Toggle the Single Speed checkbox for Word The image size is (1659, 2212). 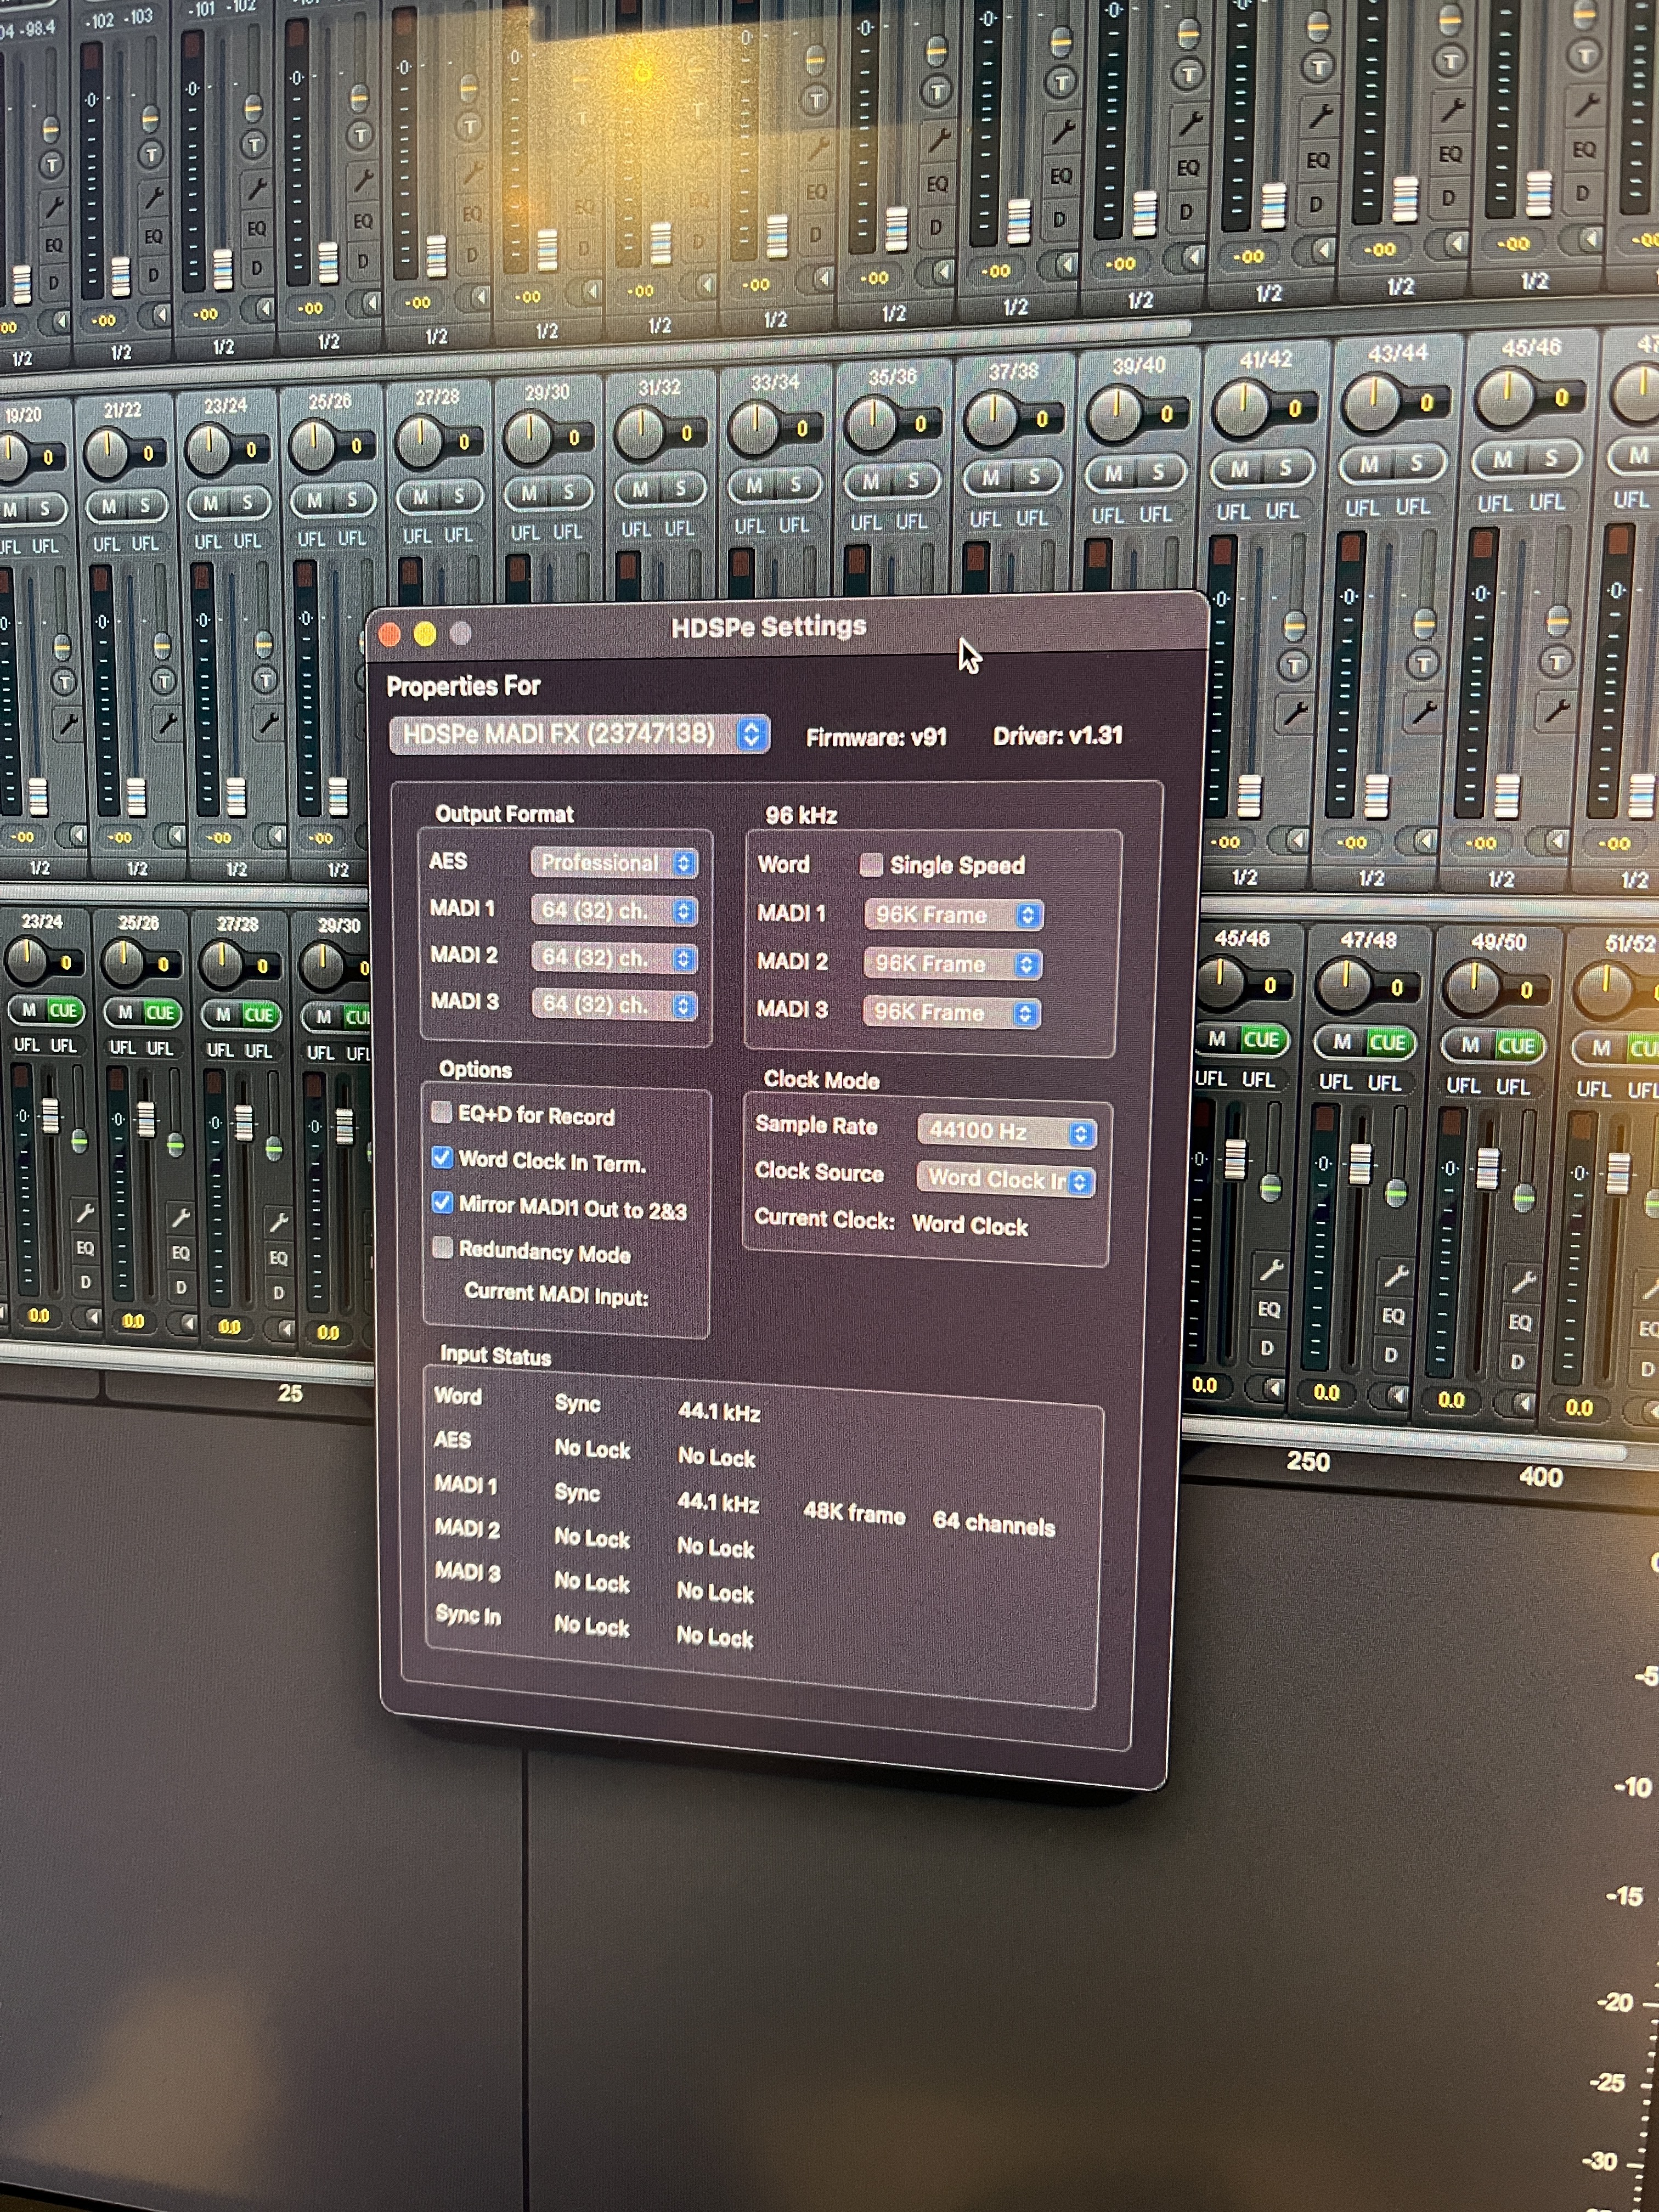click(x=871, y=865)
